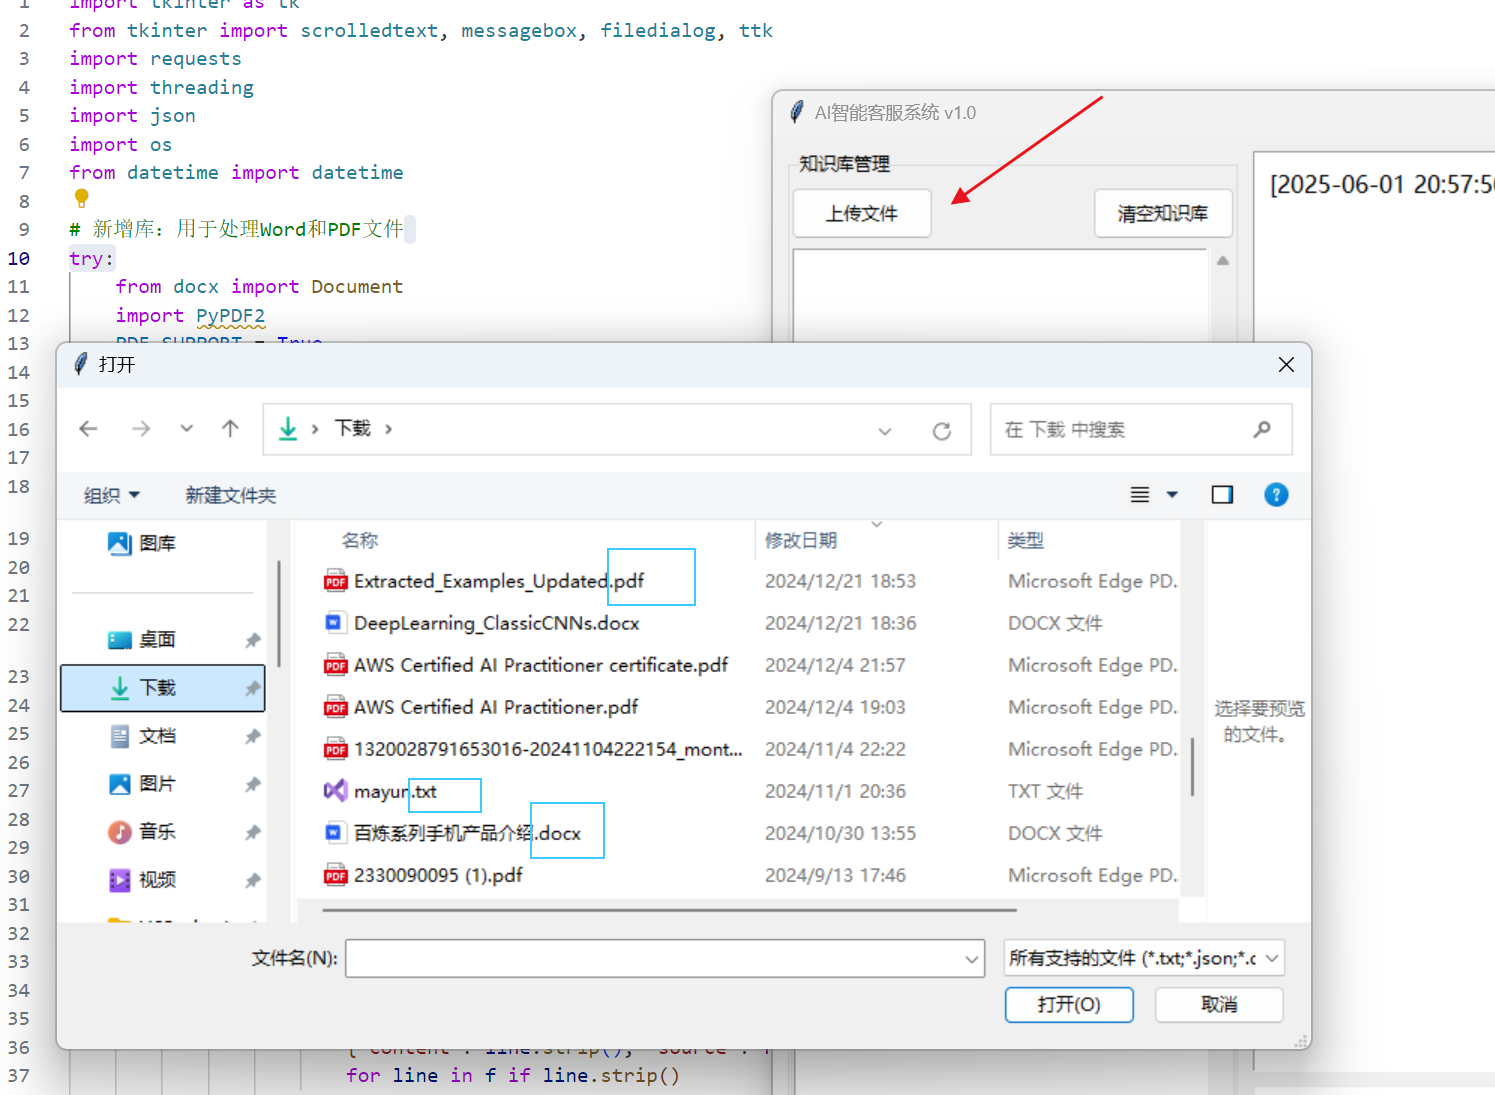Open the view options dropdown arrow

point(1172,495)
